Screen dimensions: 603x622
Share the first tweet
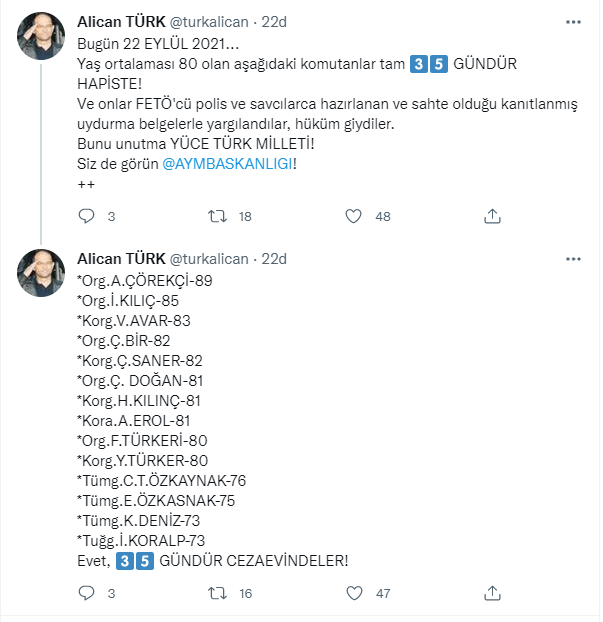492,216
